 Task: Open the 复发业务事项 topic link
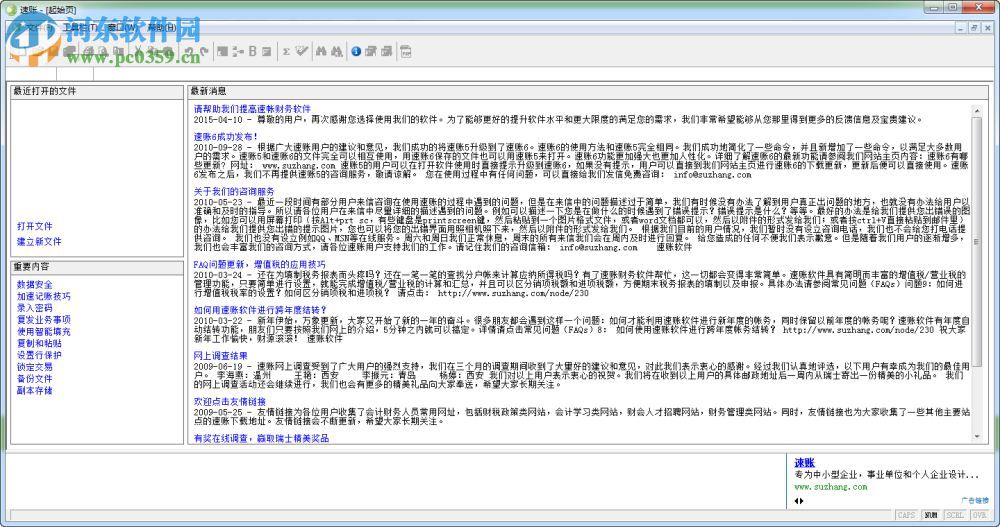pos(43,320)
